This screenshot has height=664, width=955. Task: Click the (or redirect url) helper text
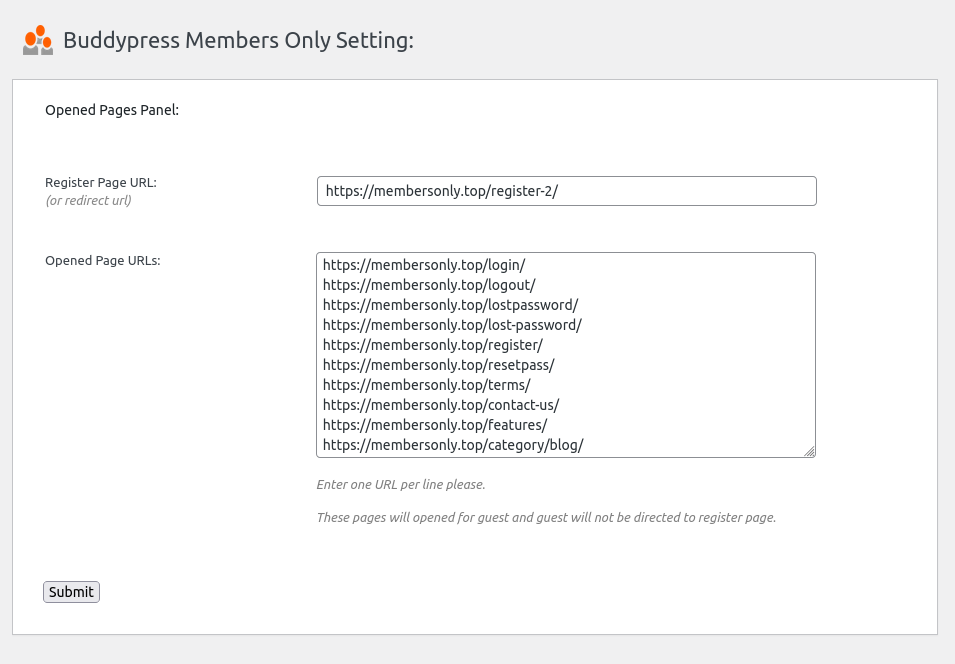87,200
